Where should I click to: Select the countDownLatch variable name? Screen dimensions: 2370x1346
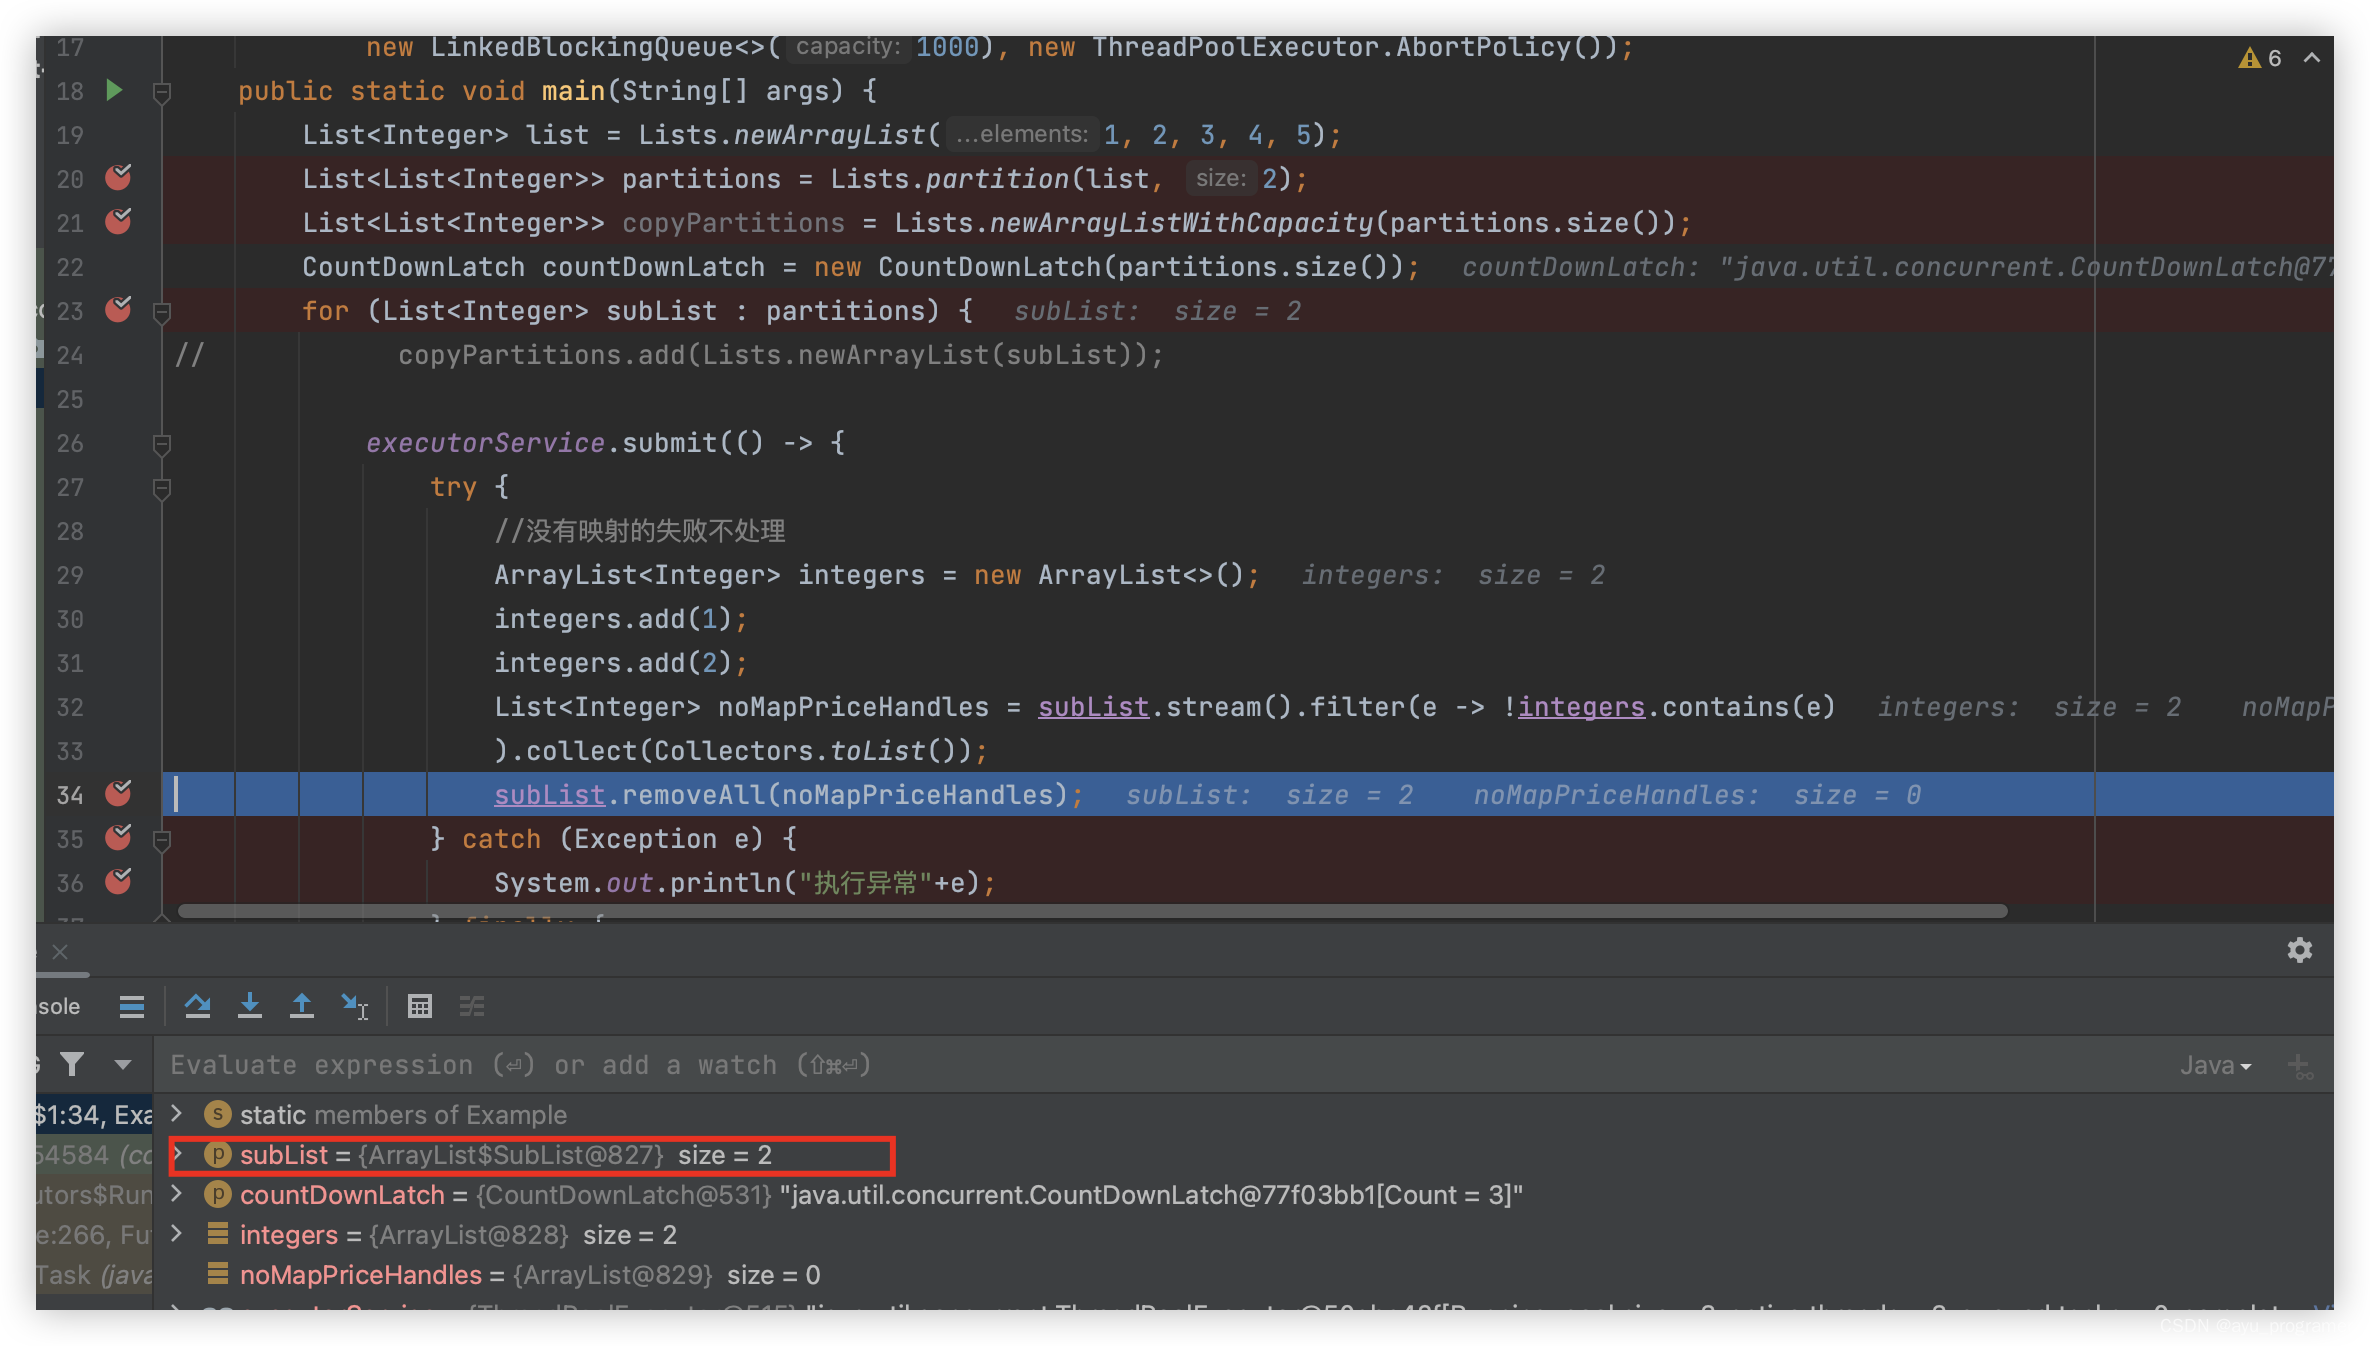point(342,1194)
